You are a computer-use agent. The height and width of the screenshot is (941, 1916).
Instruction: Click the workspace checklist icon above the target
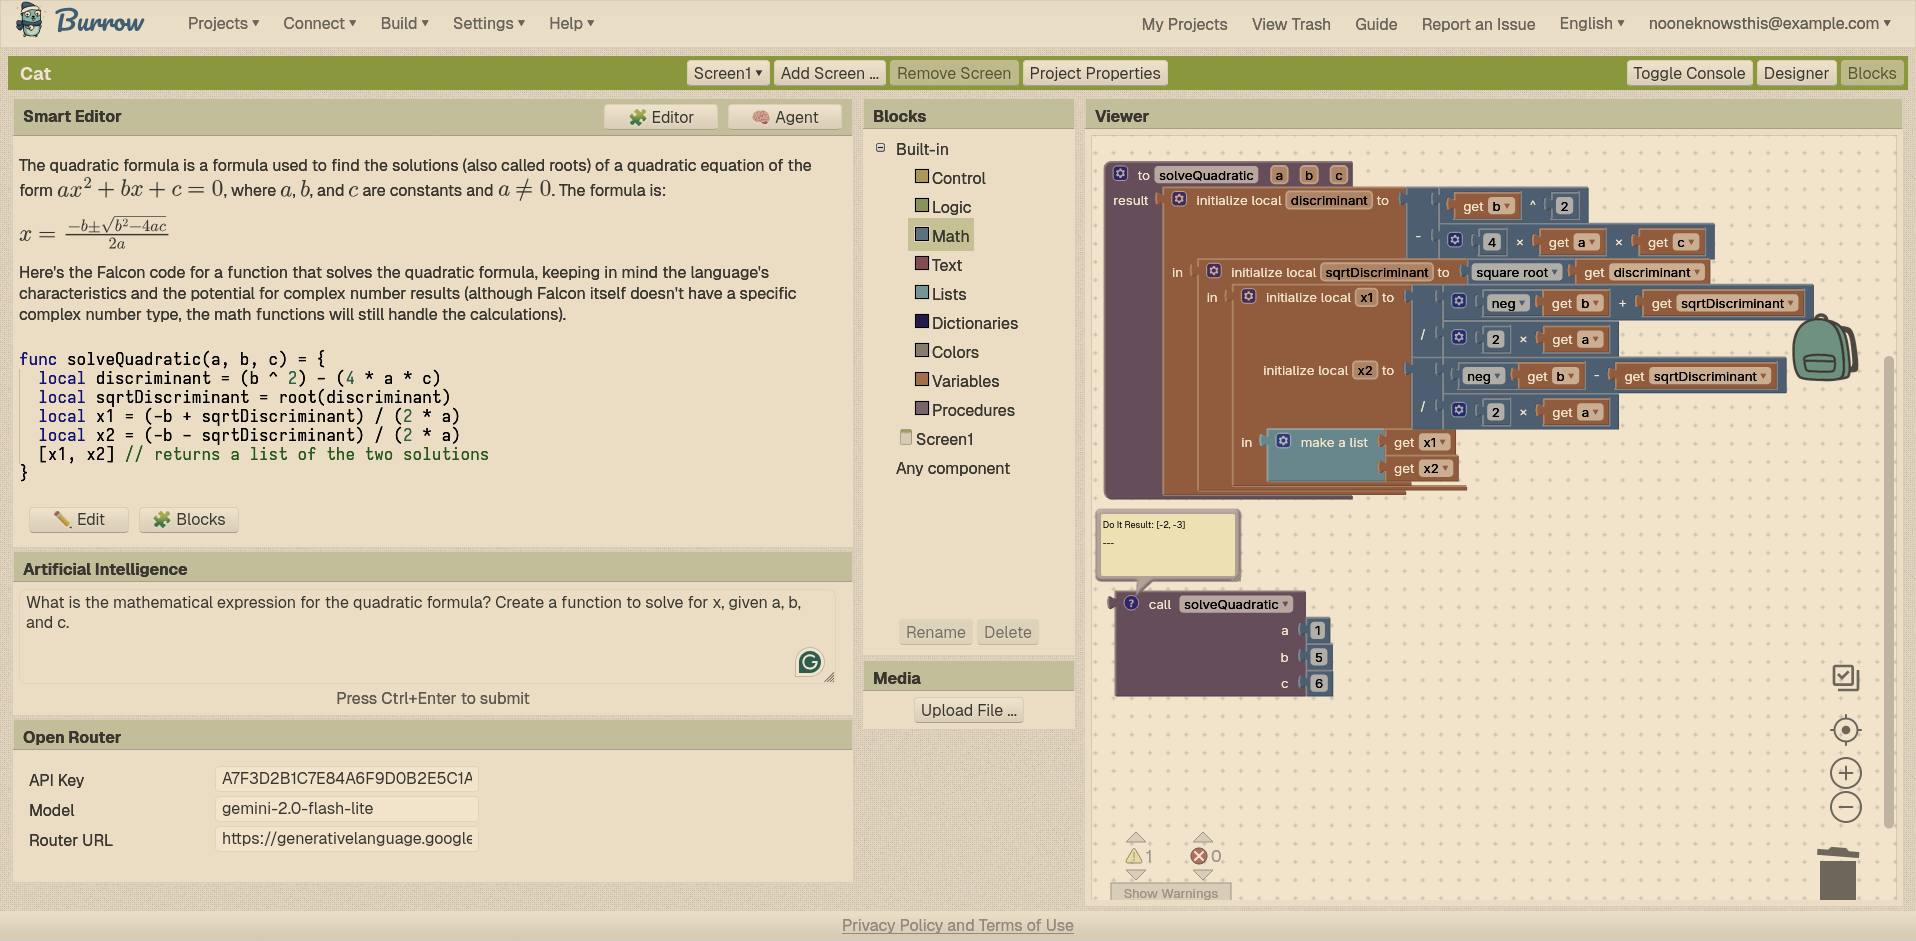click(x=1845, y=678)
